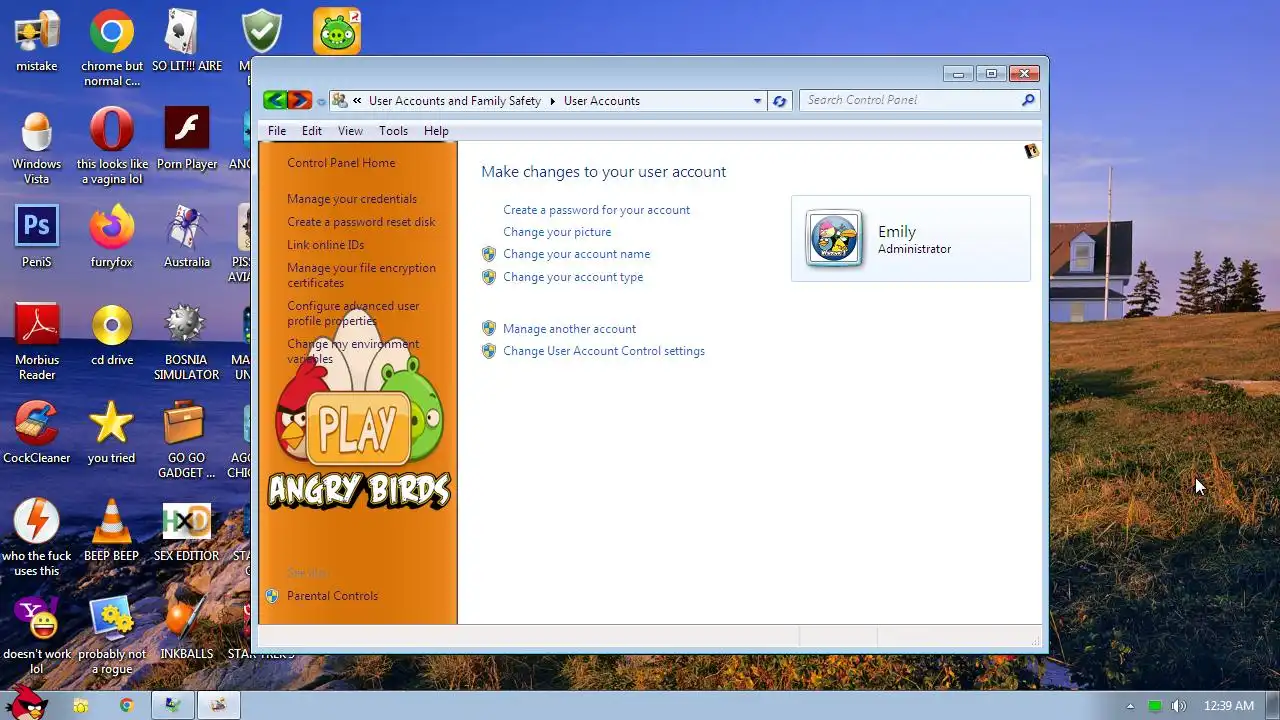
Task: Click the 'User Accounts and Family Safety' breadcrumb
Action: click(454, 101)
